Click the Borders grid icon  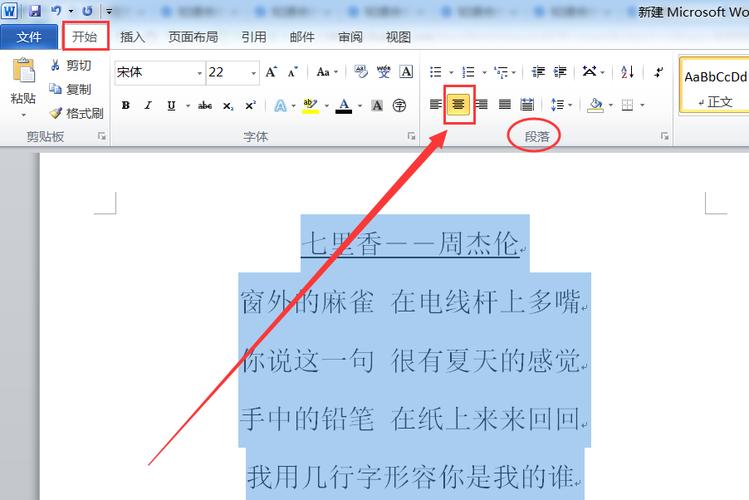[x=627, y=105]
